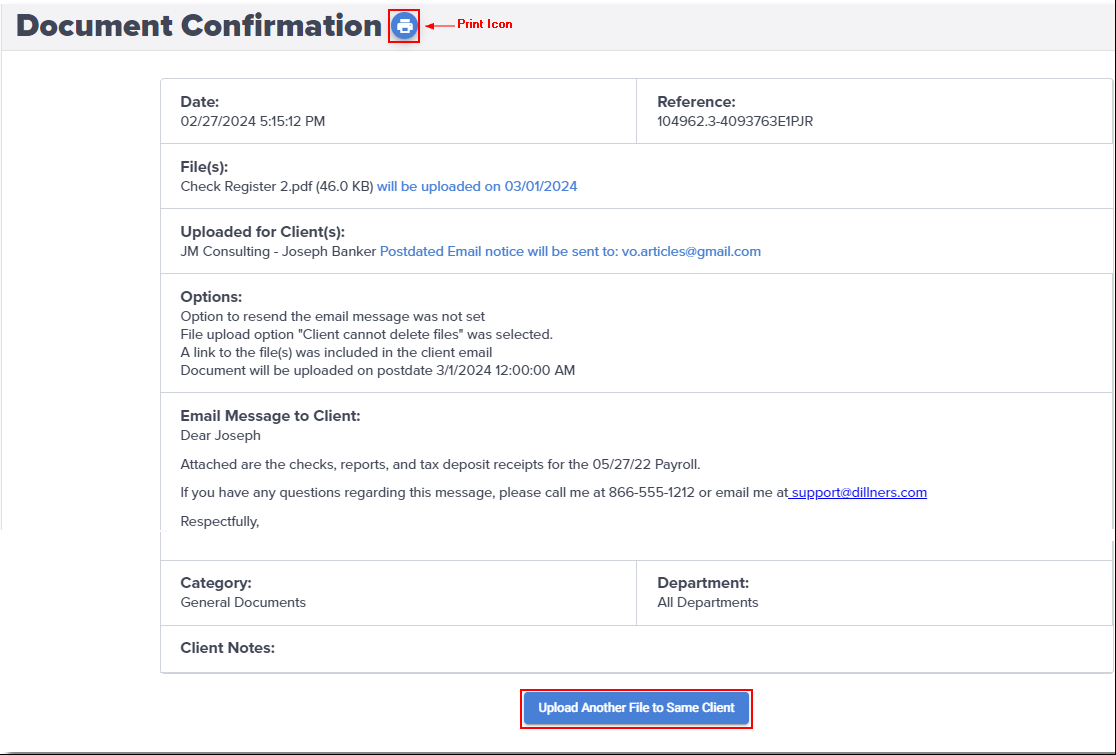The image size is (1116, 755).
Task: Click the 'Dear Joseph' greeting text
Action: (221, 435)
